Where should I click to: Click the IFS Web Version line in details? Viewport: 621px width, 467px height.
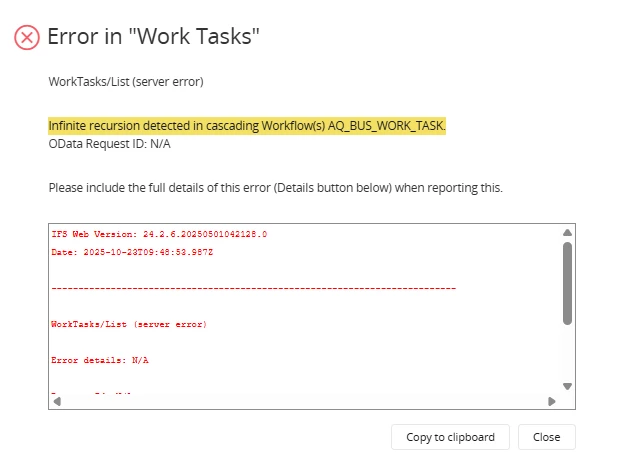point(159,234)
